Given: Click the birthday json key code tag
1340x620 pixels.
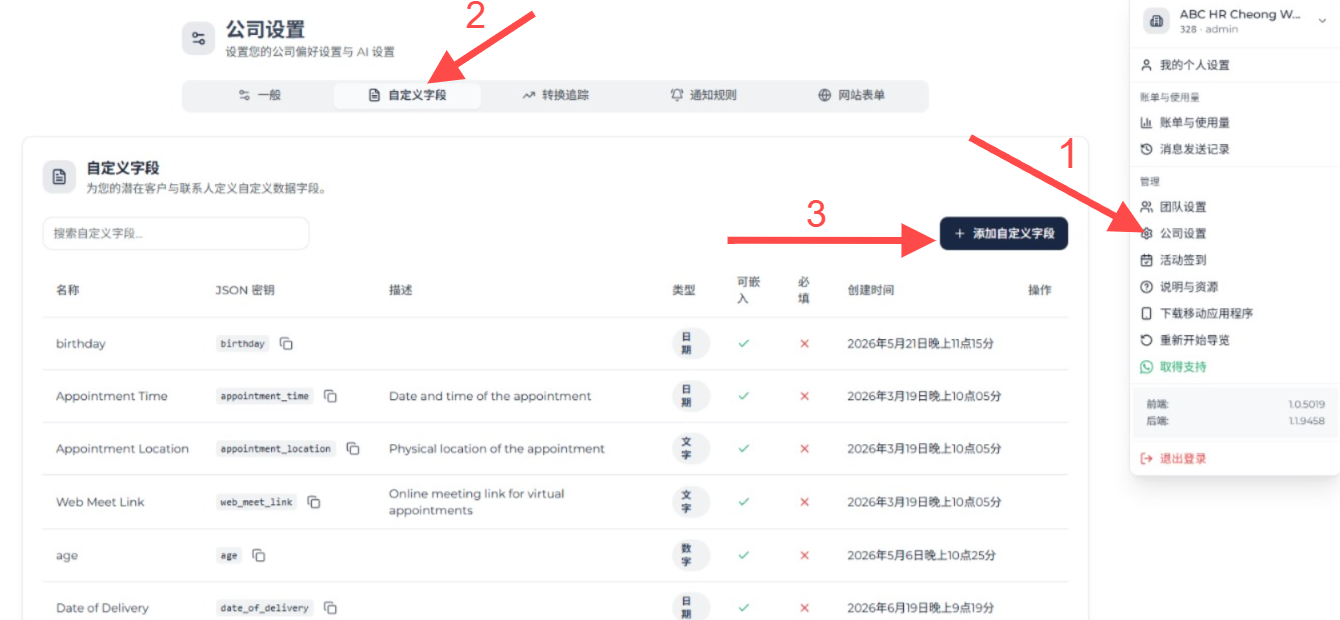Looking at the screenshot, I should point(243,344).
